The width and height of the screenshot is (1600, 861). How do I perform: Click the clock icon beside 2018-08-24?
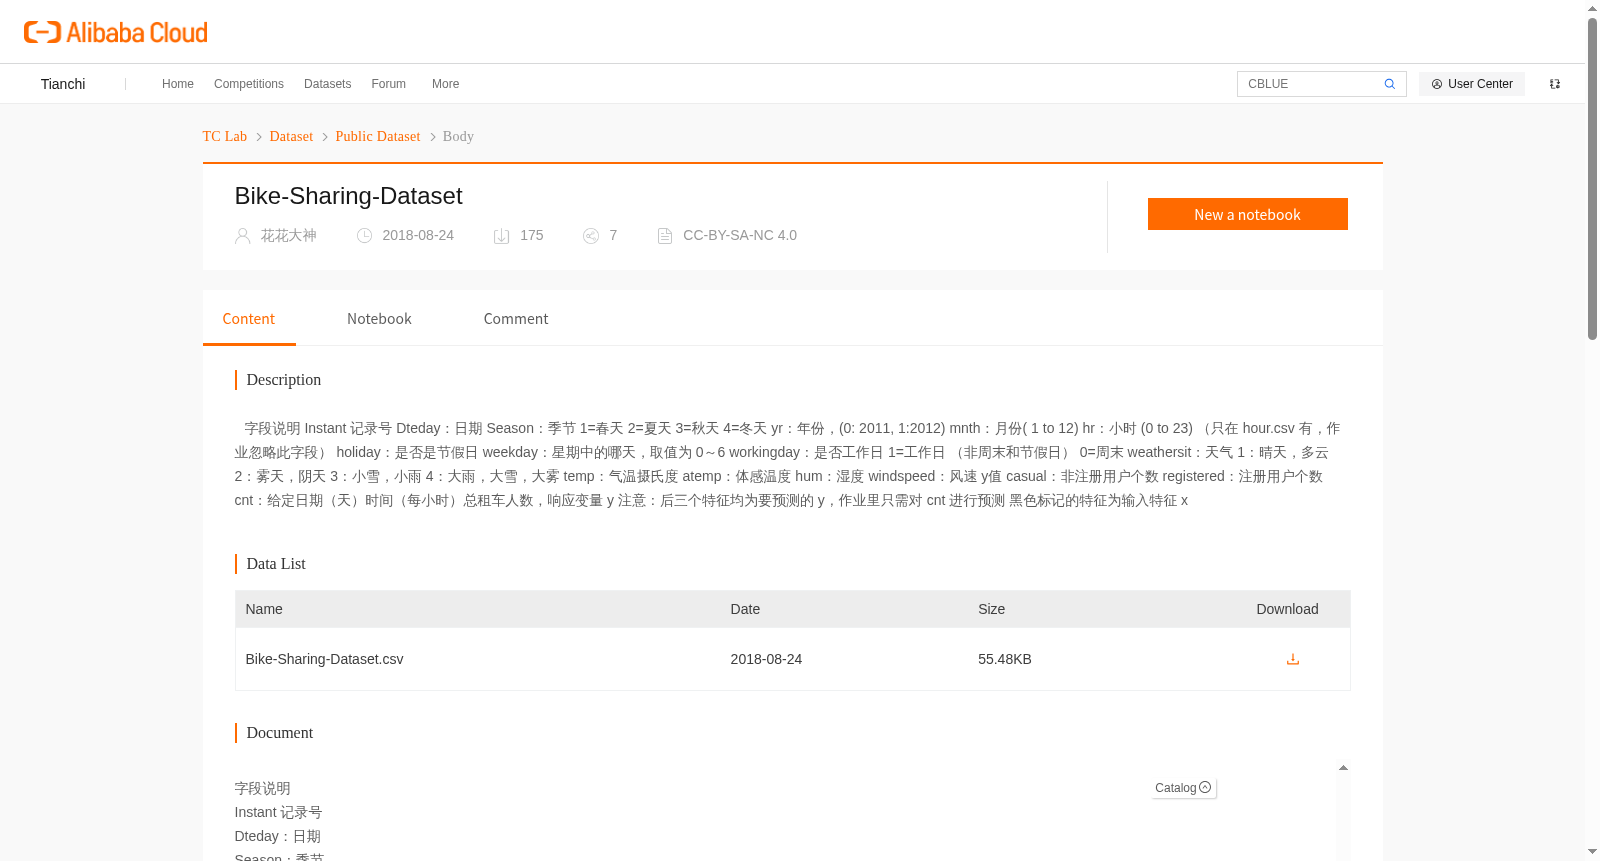pos(364,236)
